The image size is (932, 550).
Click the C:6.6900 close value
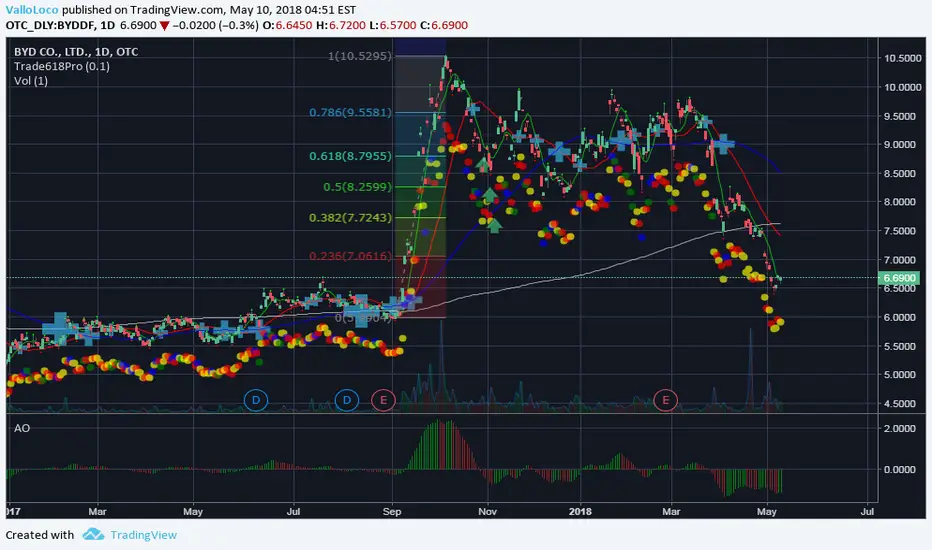[443, 26]
